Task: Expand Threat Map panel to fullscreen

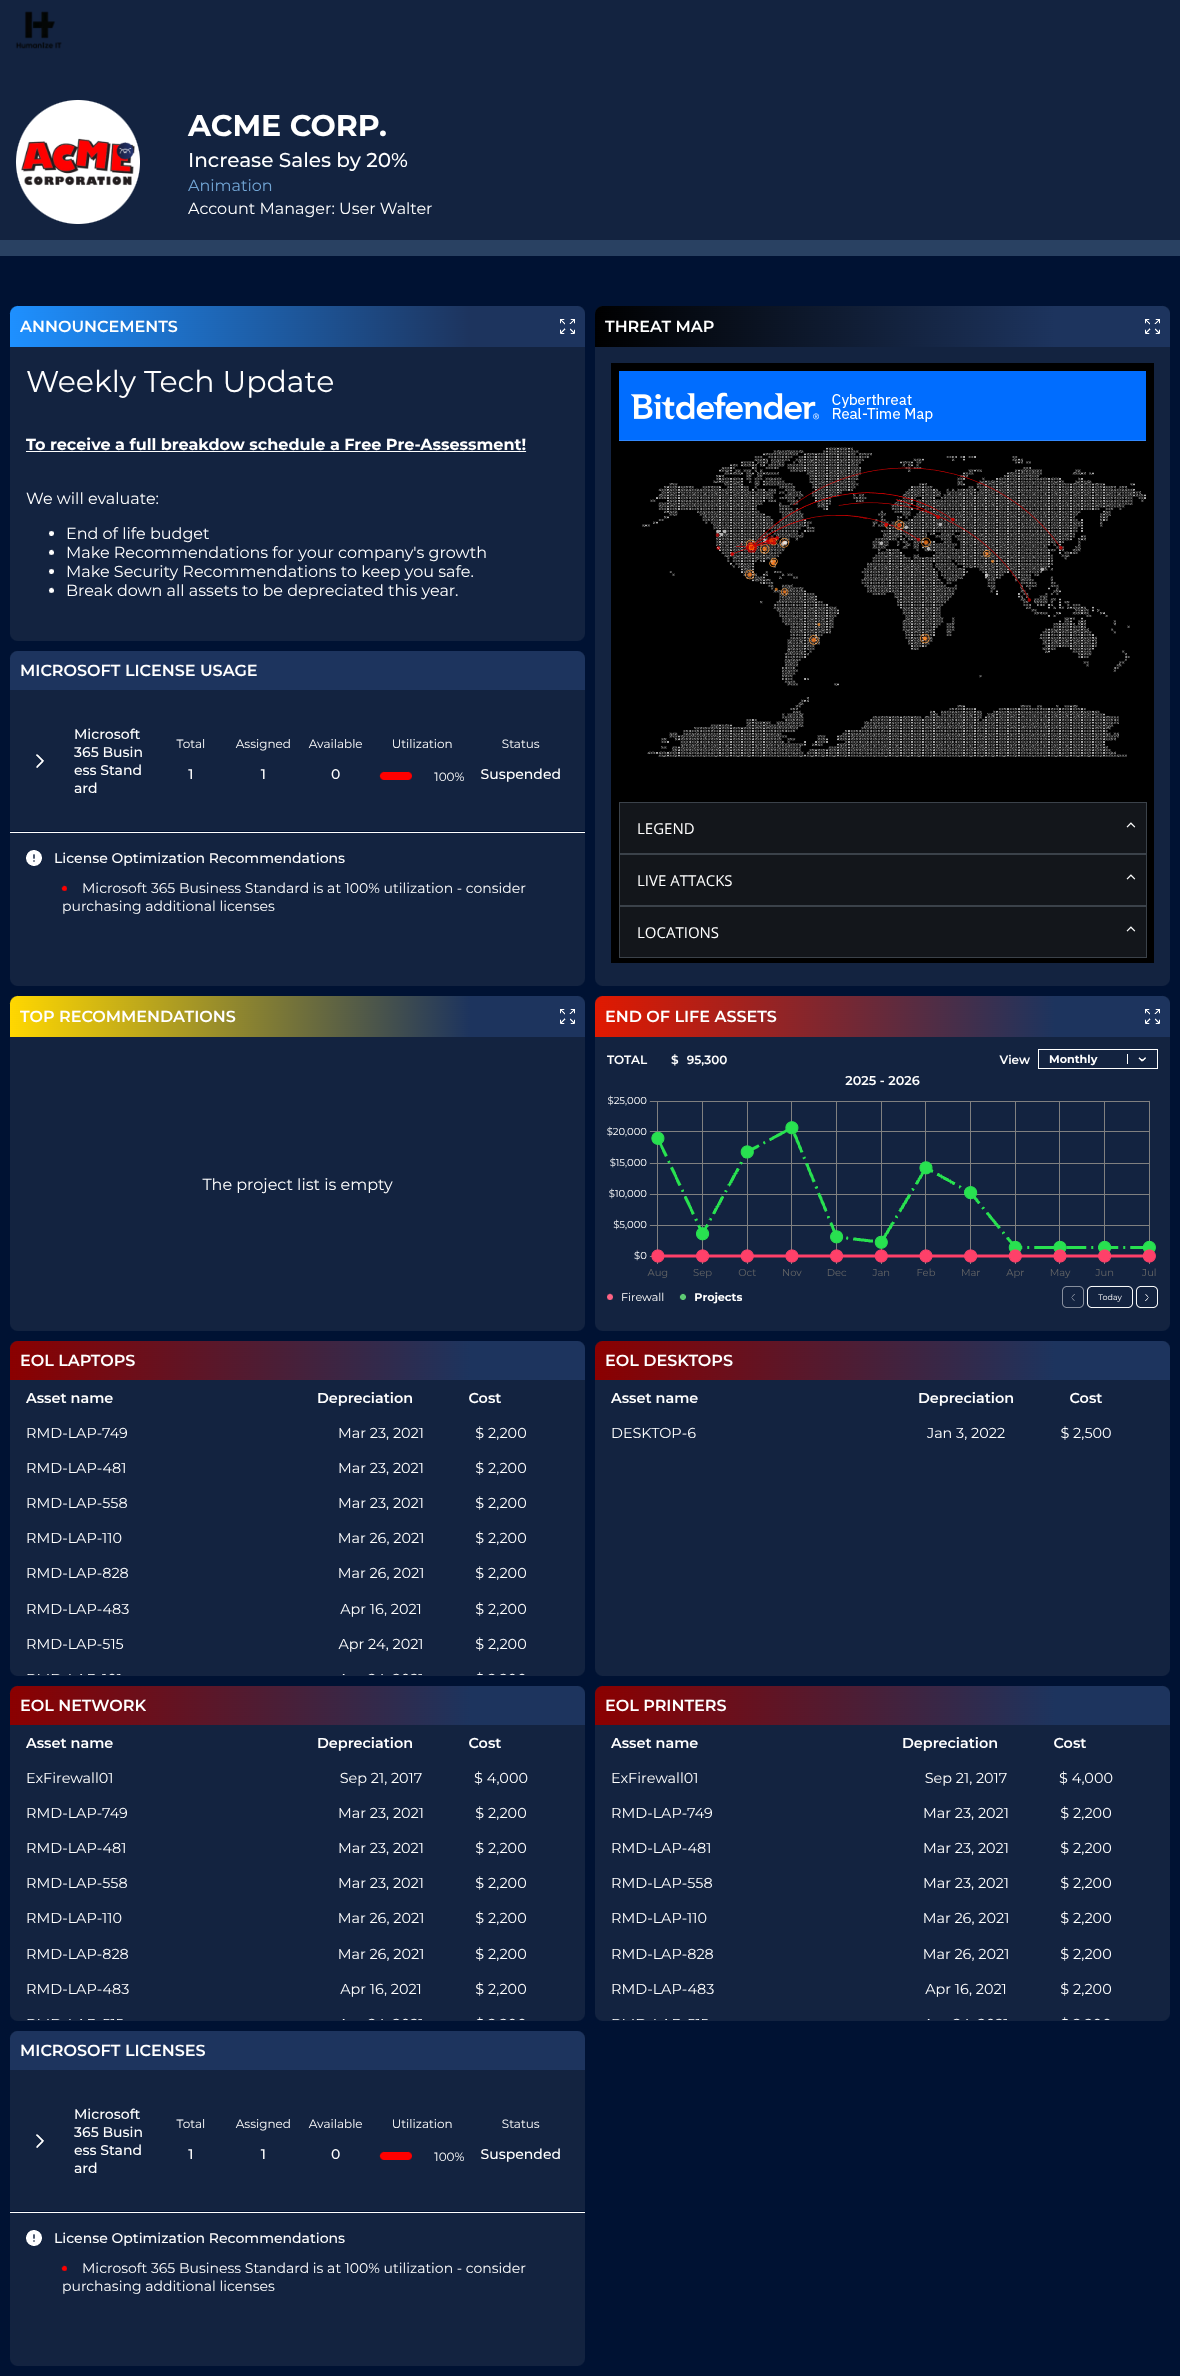Action: [x=1152, y=326]
